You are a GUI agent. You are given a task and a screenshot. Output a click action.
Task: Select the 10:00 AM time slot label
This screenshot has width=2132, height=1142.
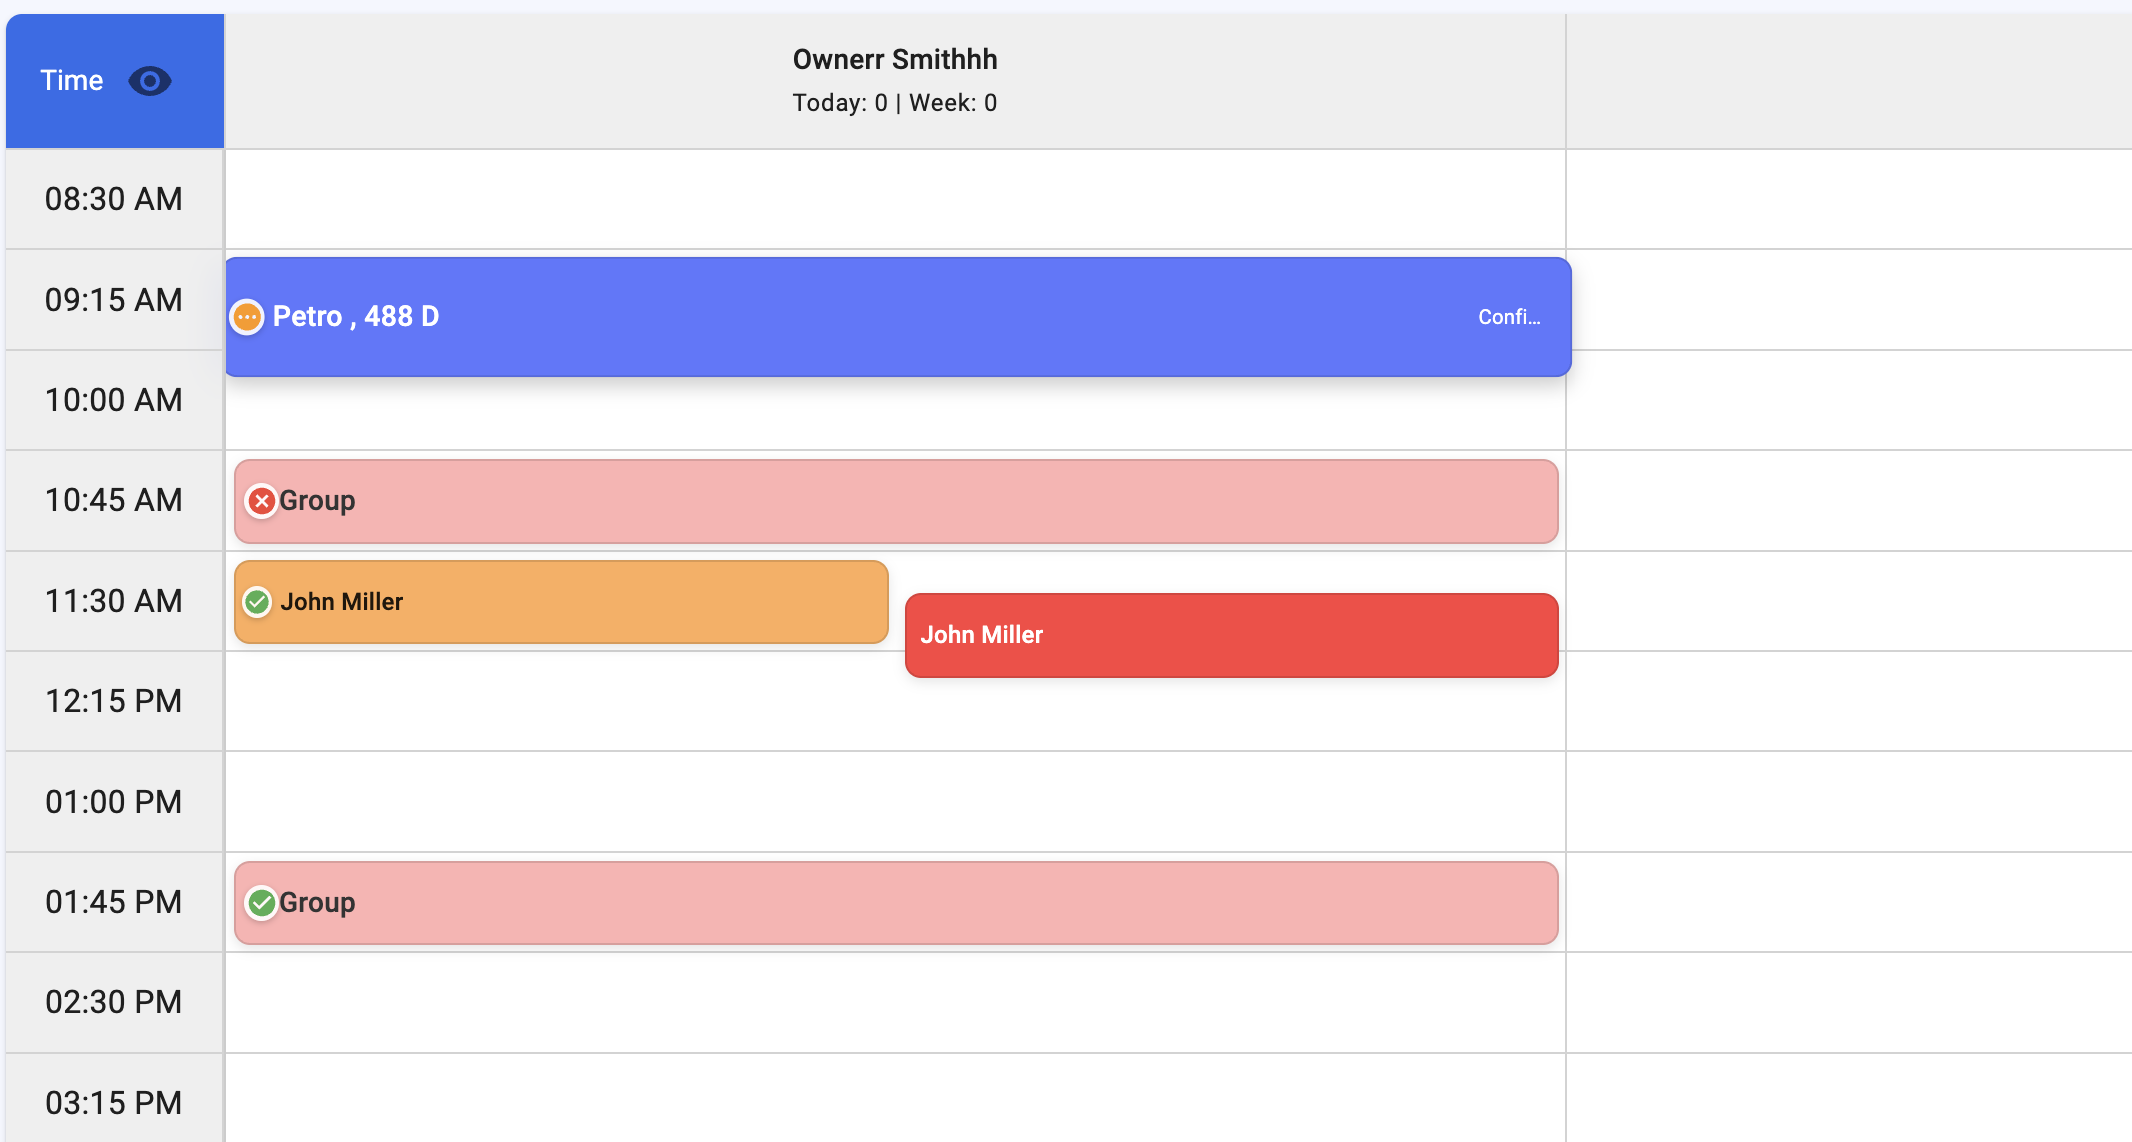tap(114, 400)
